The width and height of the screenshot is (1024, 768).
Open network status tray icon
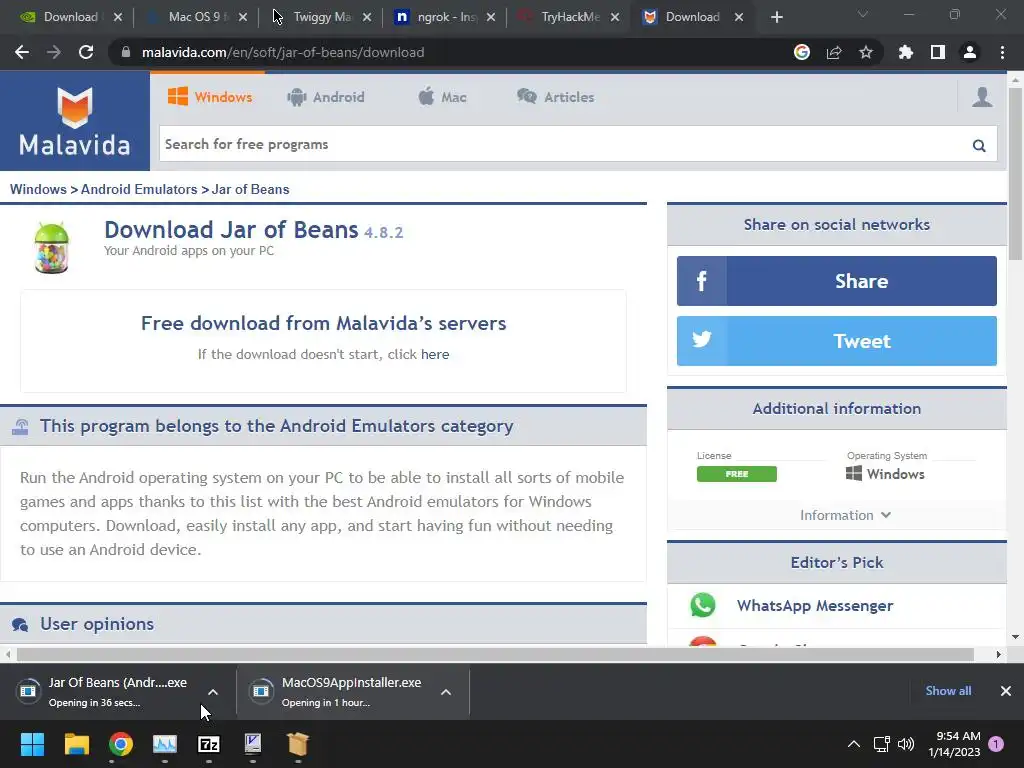882,744
